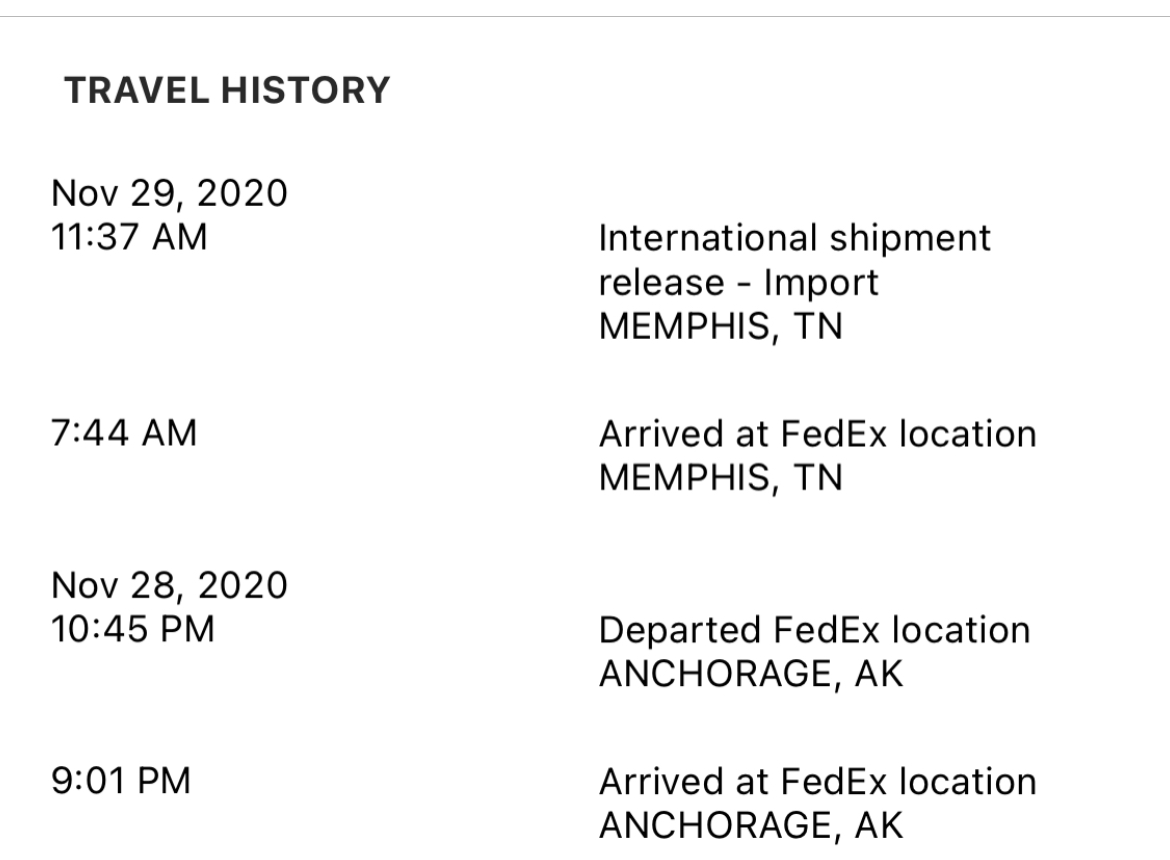Image resolution: width=1170 pixels, height=860 pixels.
Task: Select the 9:01 PM timestamp
Action: tap(121, 780)
